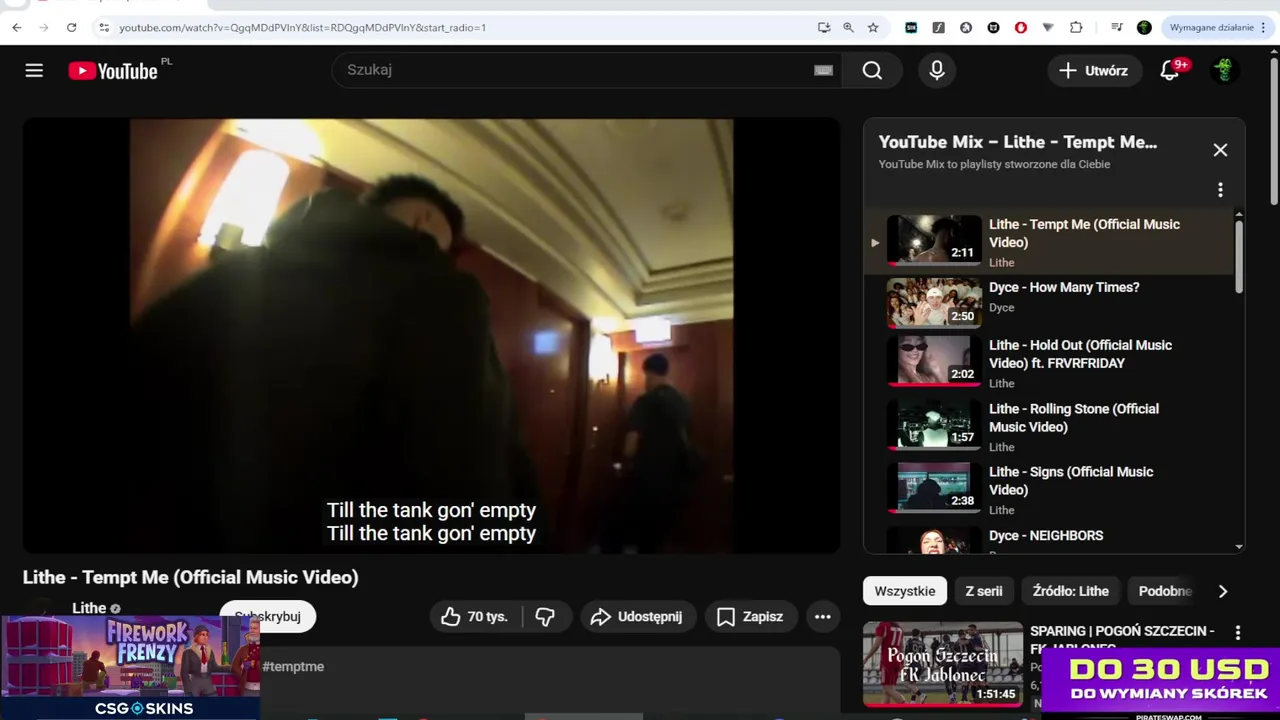This screenshot has width=1280, height=720.
Task: Open more video actions ellipsis button
Action: click(x=823, y=617)
